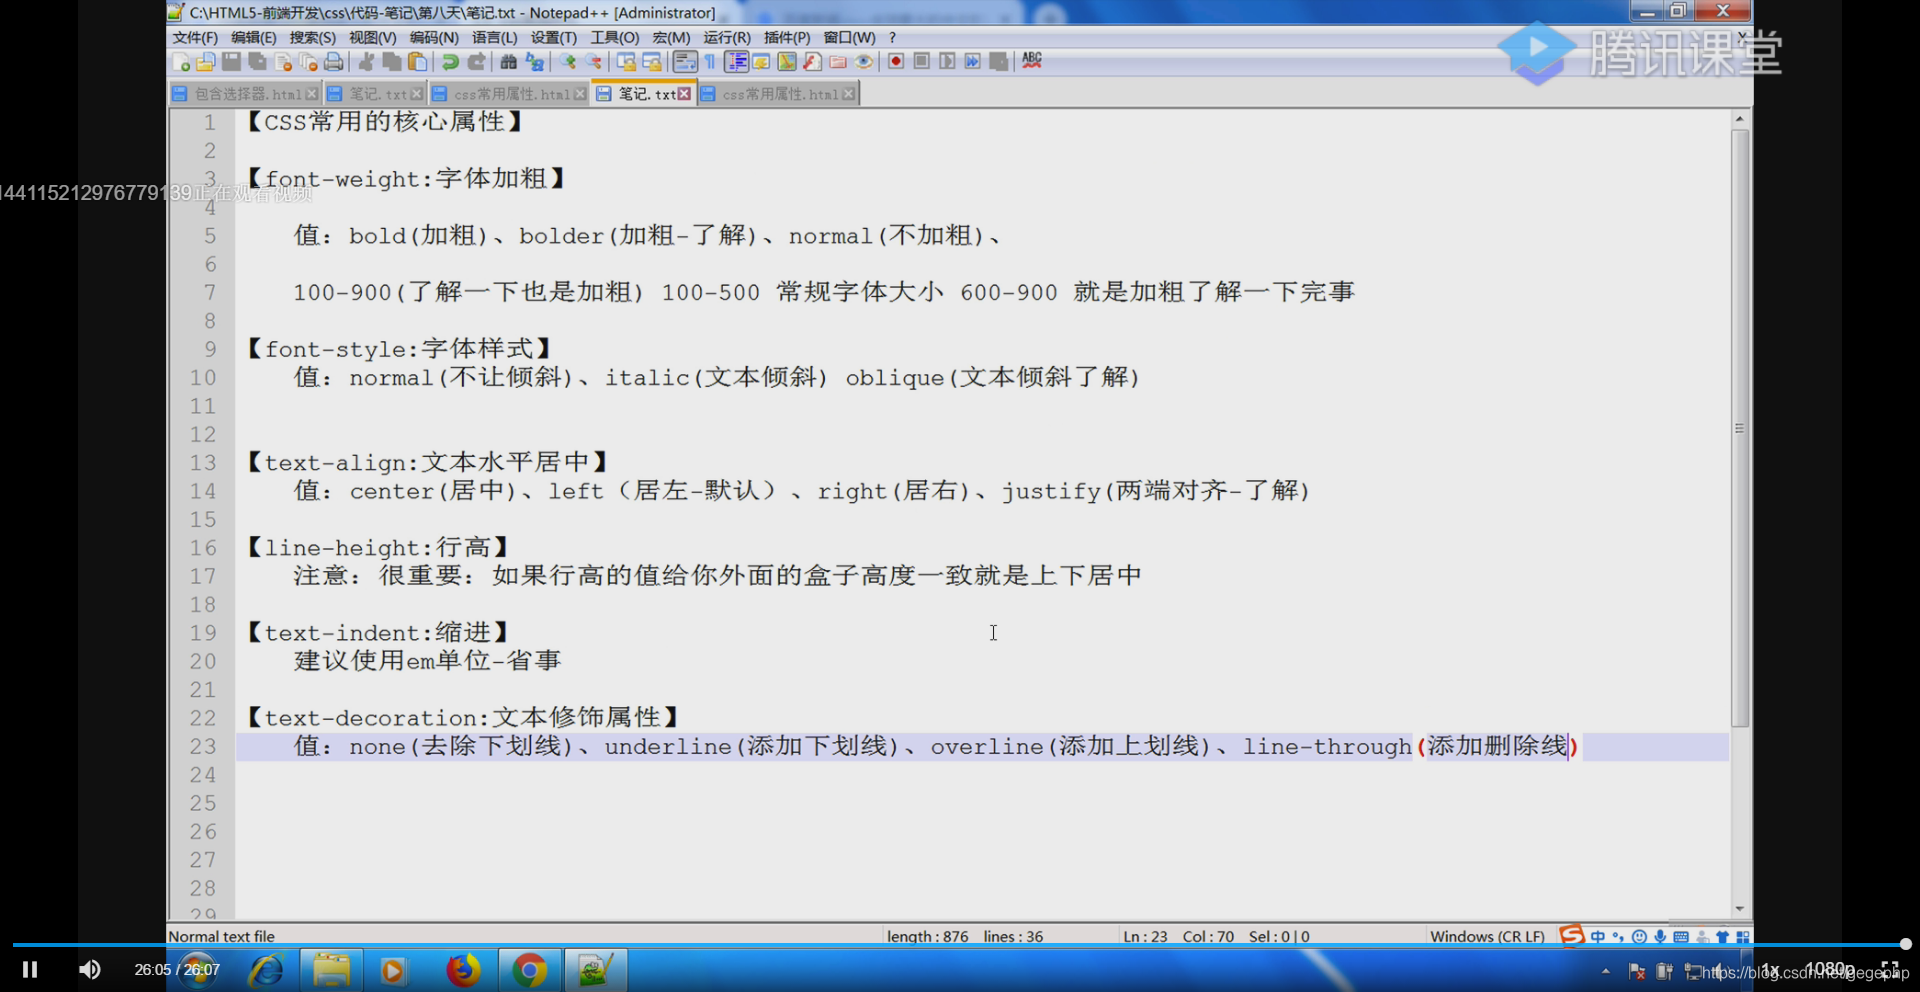
Task: Click the Save toolbar icon
Action: [x=230, y=61]
